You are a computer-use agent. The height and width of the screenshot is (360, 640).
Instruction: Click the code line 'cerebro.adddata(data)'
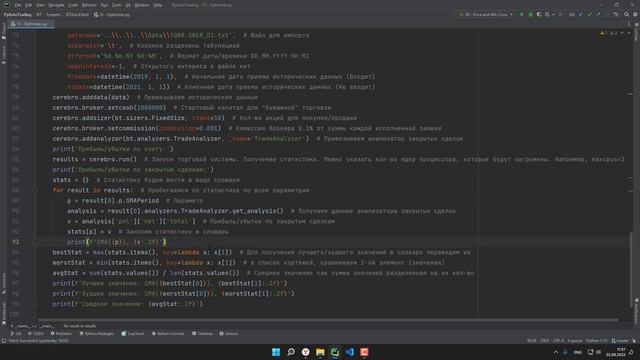click(91, 97)
